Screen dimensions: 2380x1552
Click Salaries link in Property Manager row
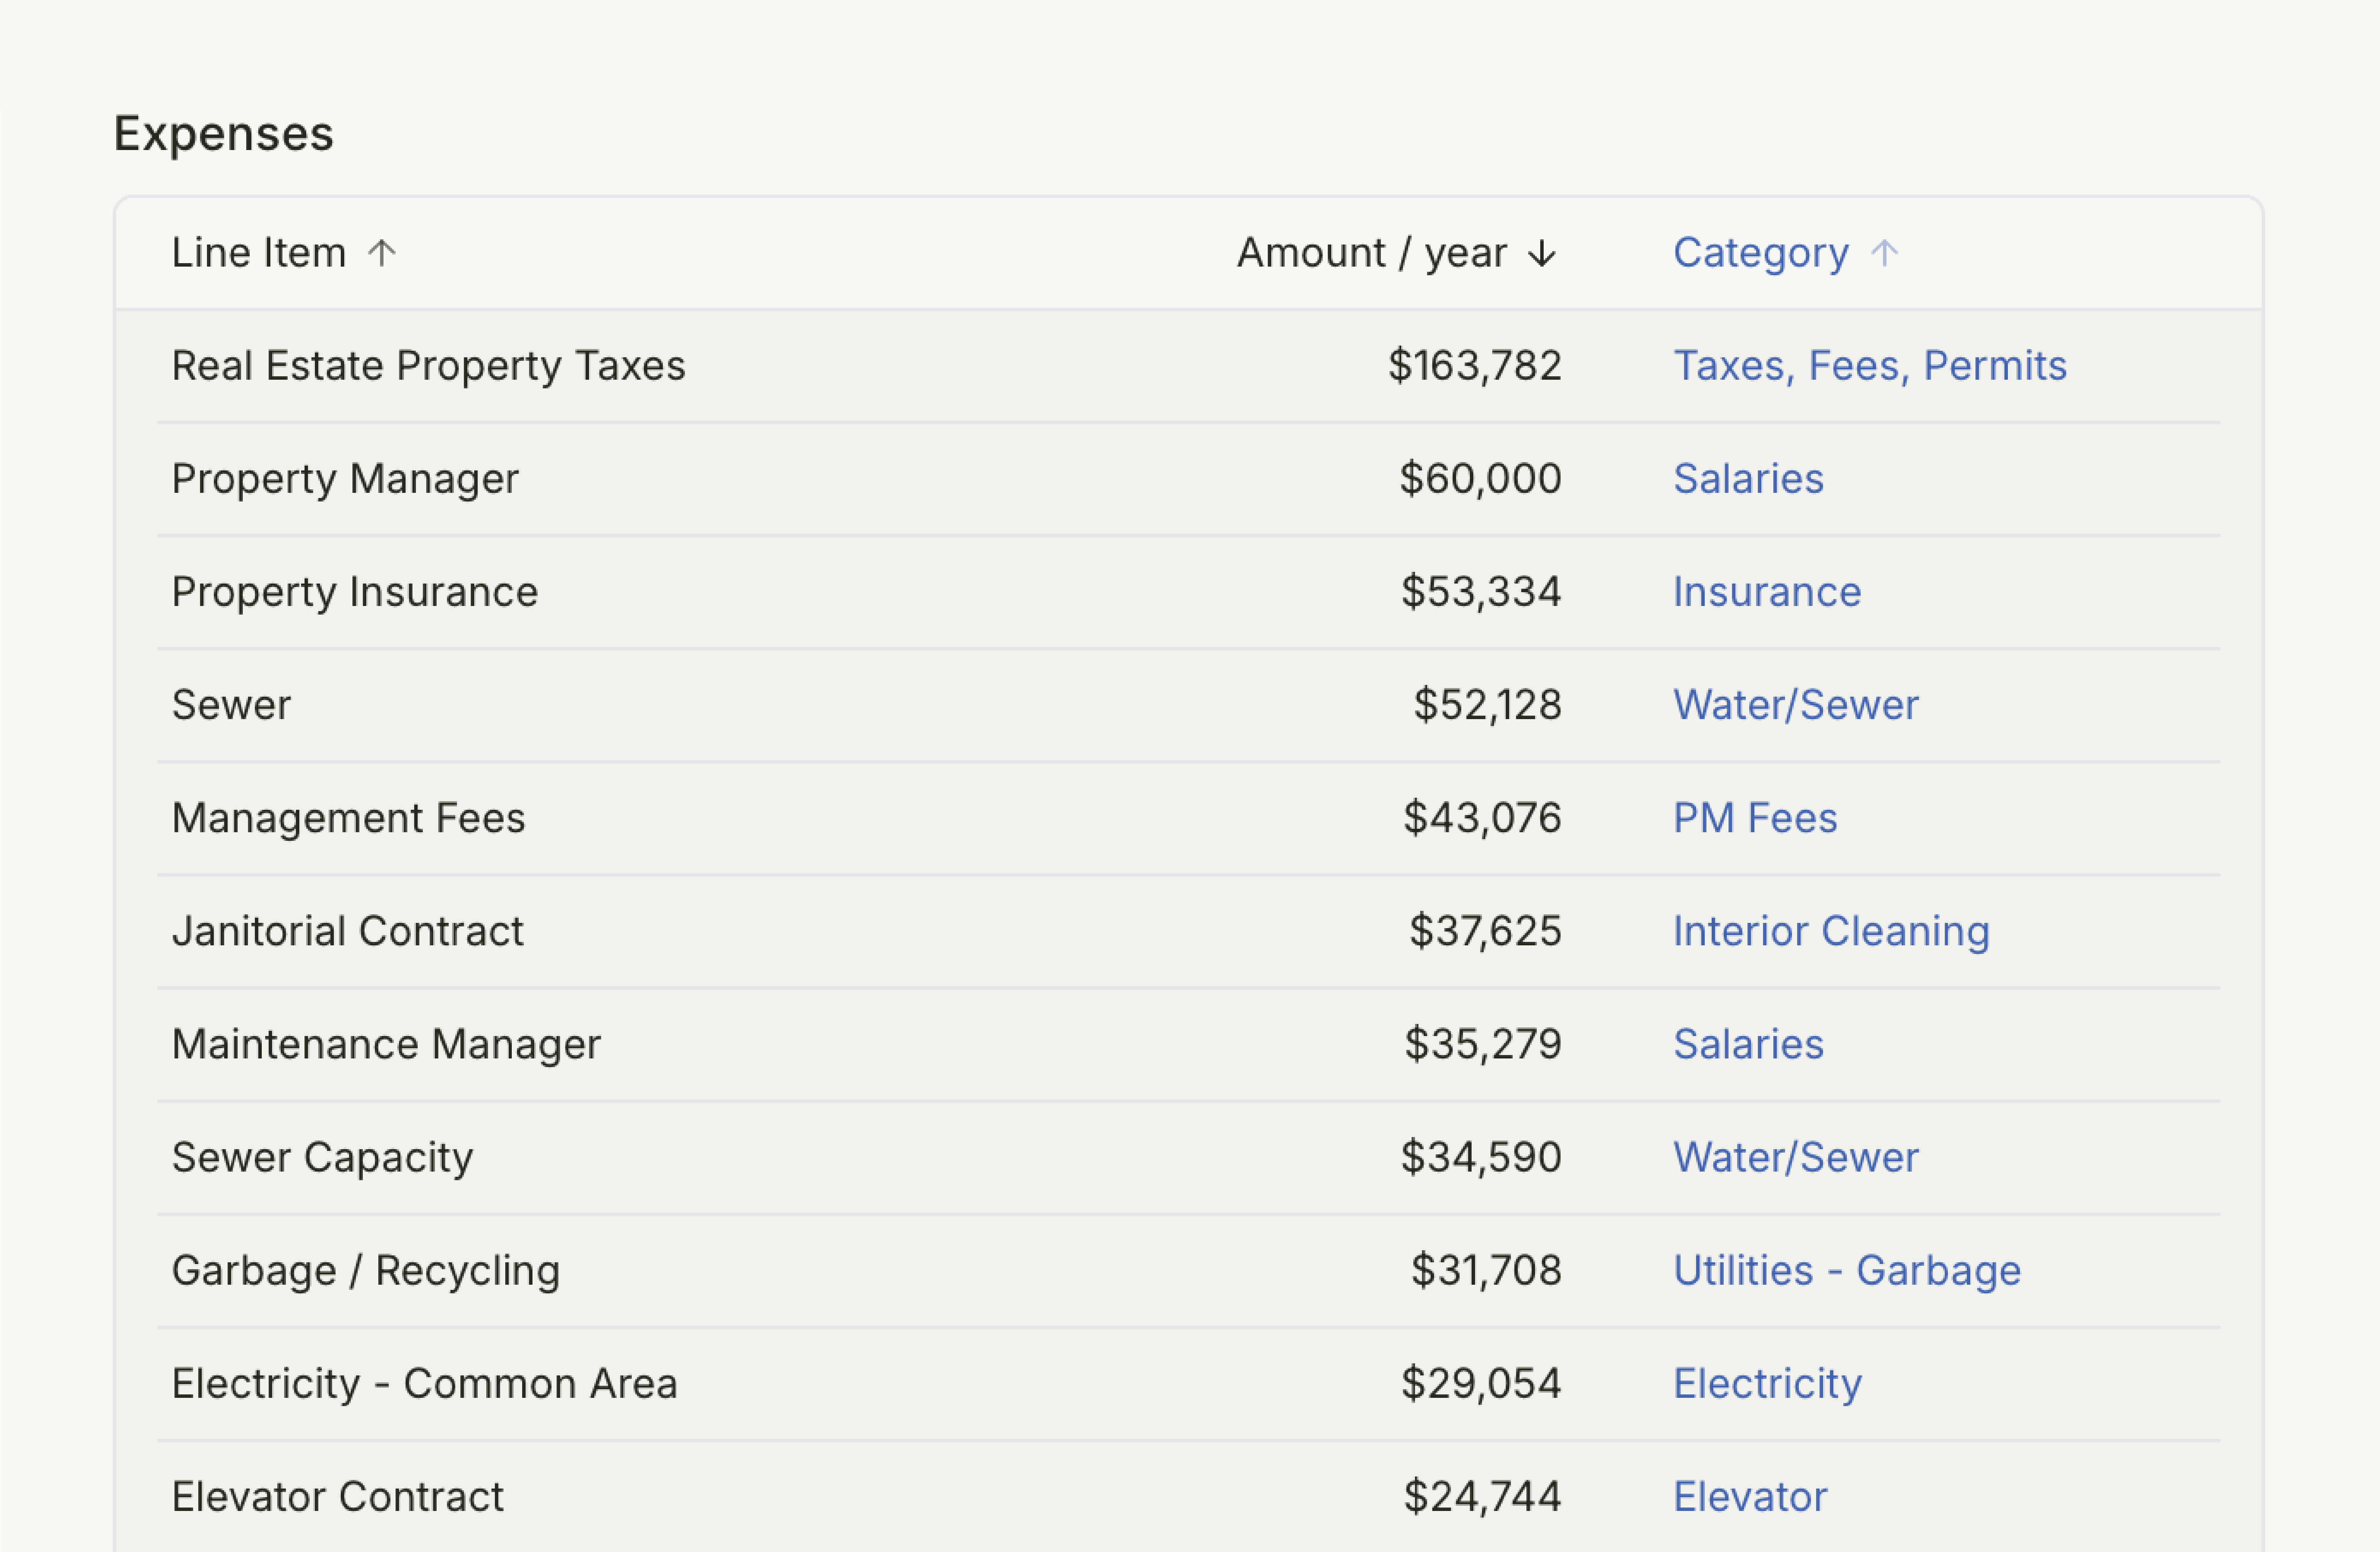pyautogui.click(x=1747, y=479)
